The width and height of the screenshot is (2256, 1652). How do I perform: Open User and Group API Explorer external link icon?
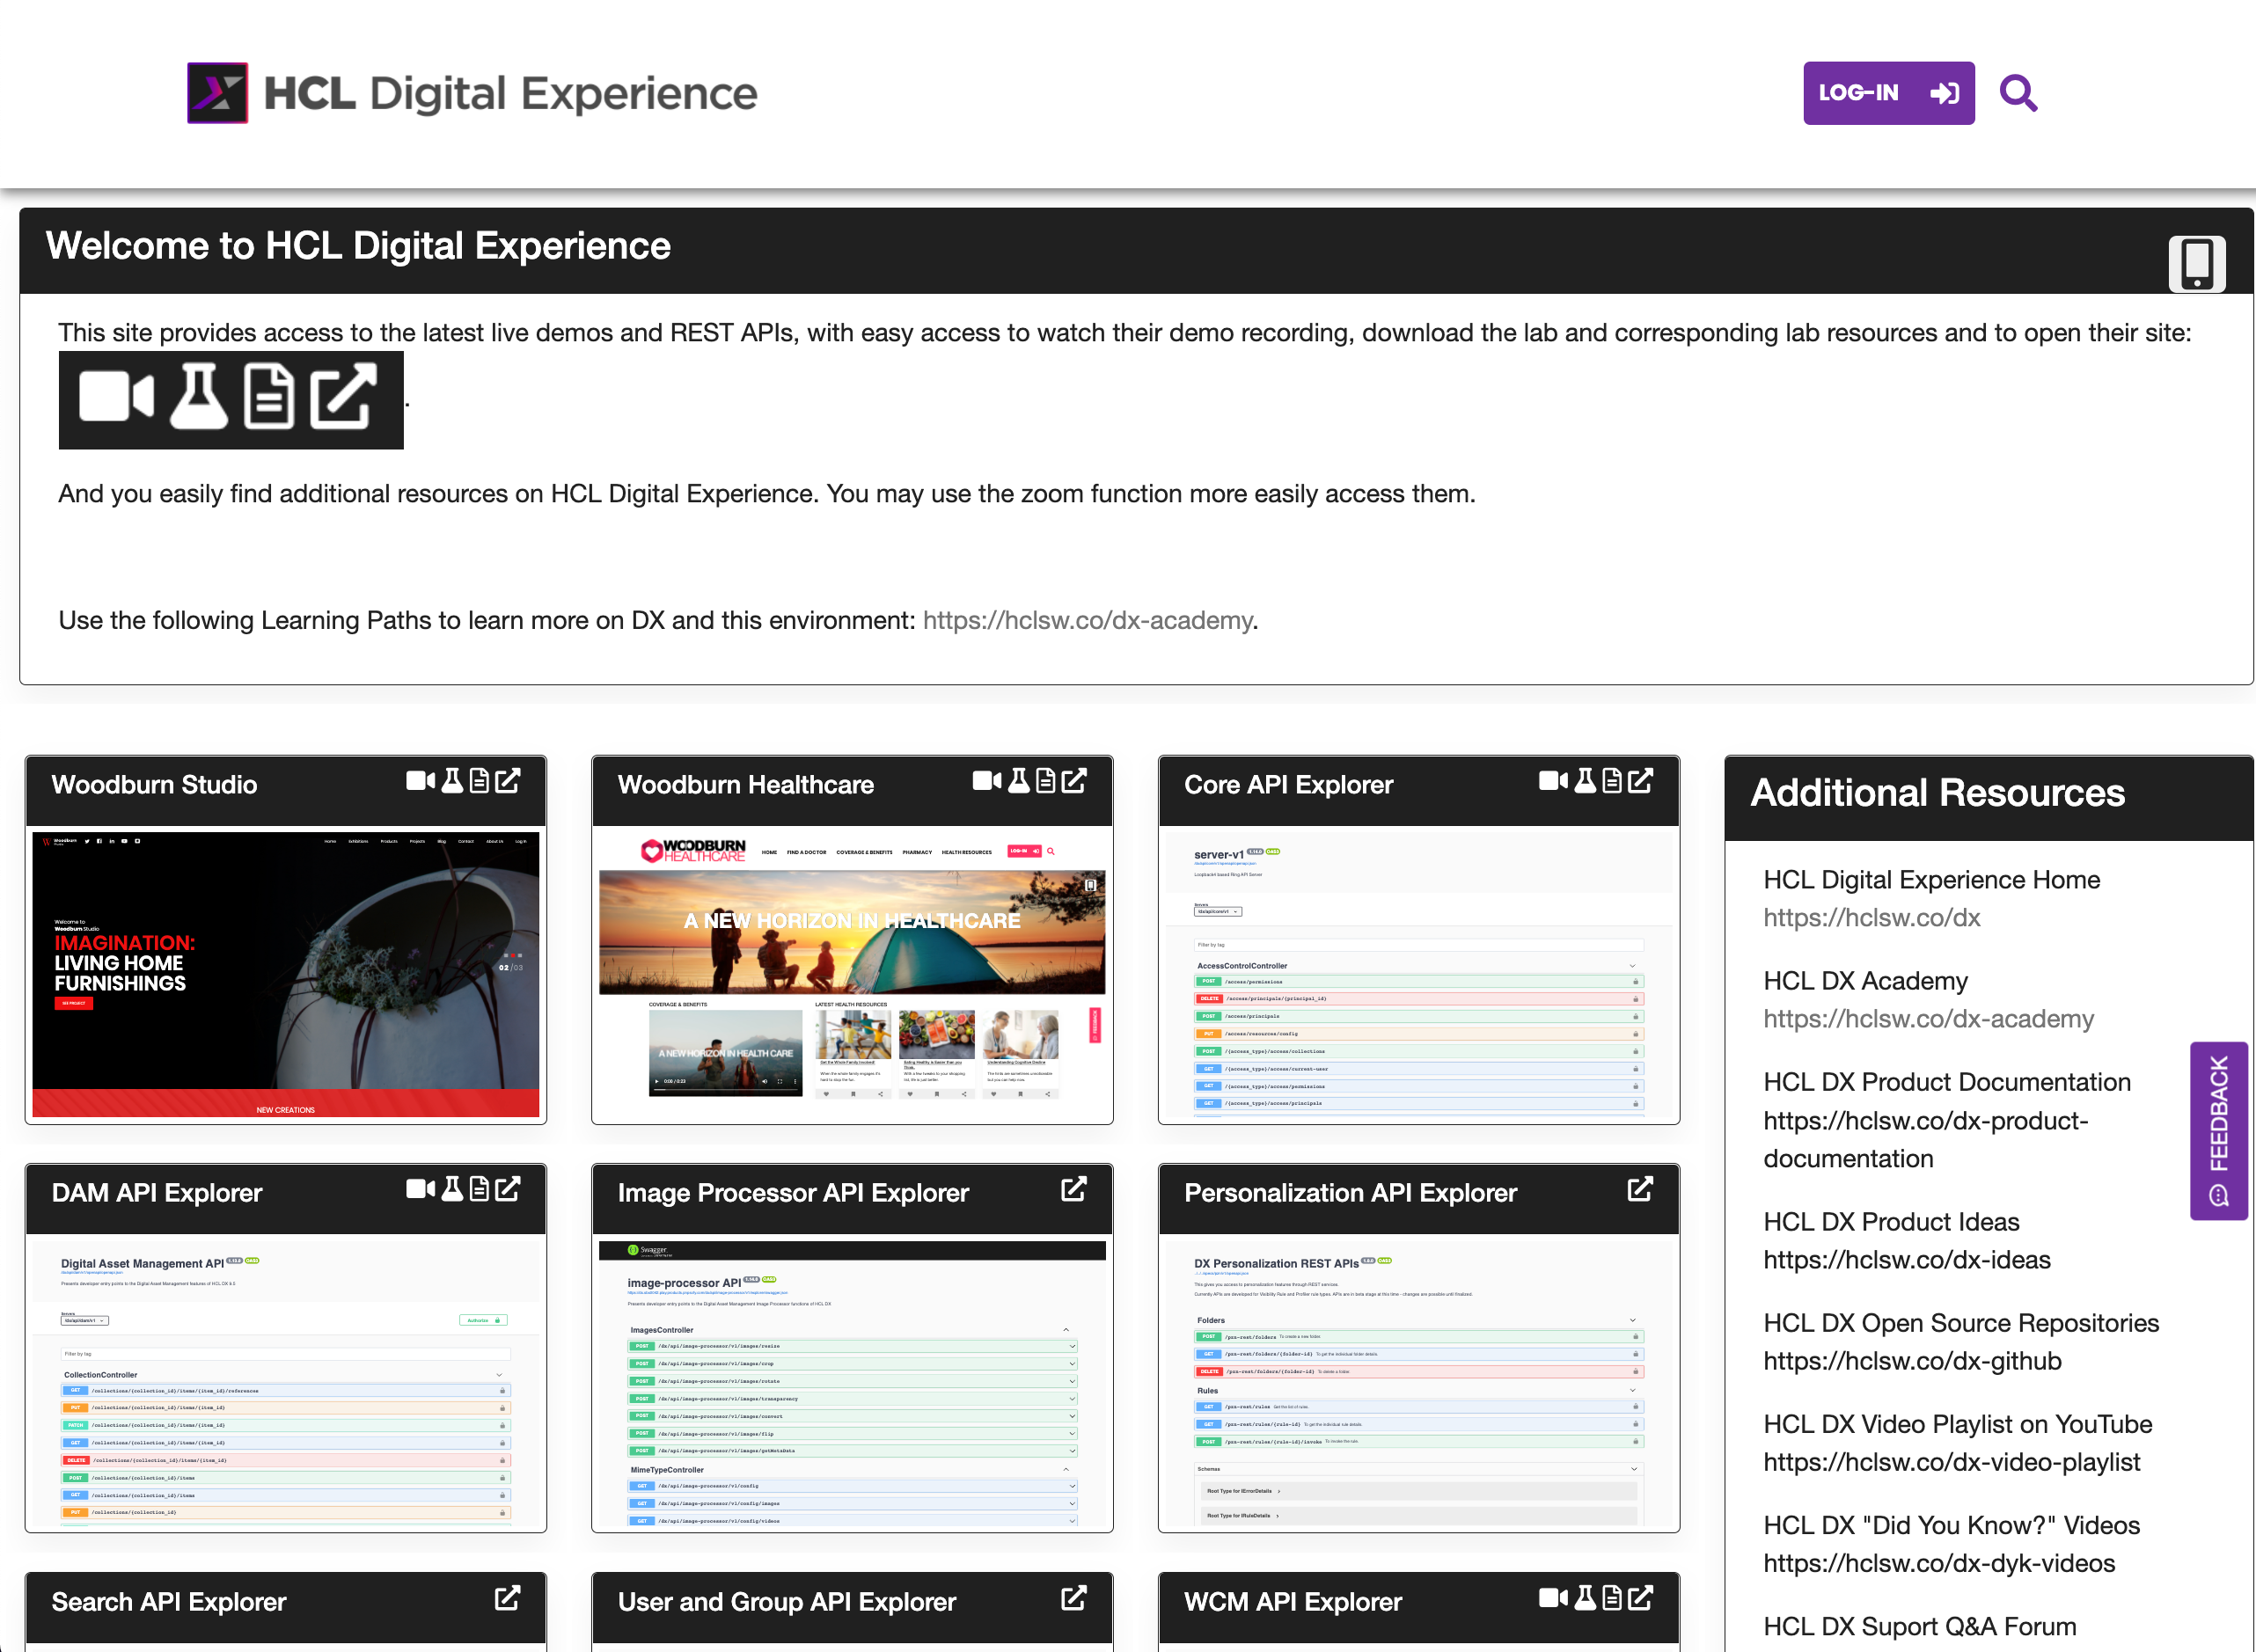click(1074, 1598)
